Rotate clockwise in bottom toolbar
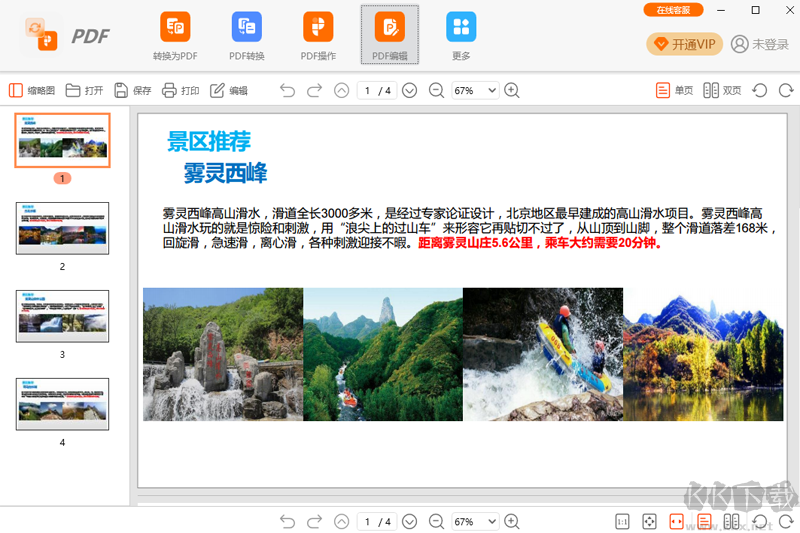Screen dimensions: 800x533 tap(786, 522)
